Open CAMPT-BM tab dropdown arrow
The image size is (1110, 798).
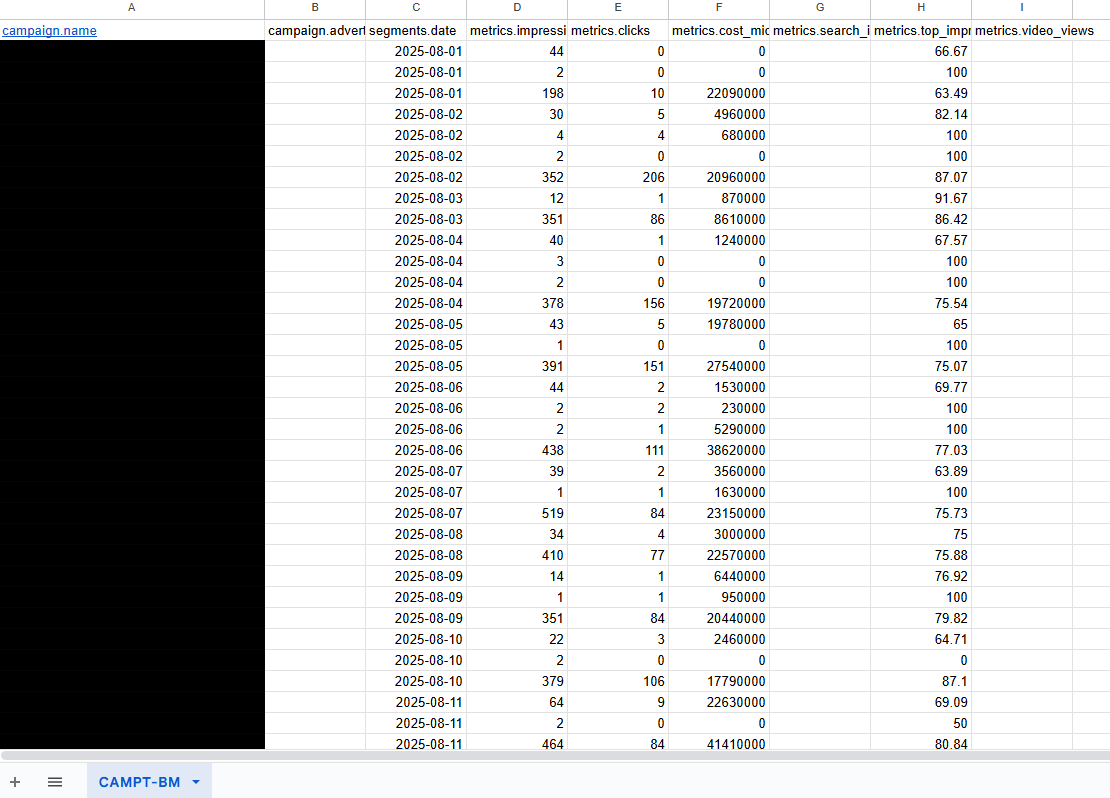pyautogui.click(x=196, y=782)
